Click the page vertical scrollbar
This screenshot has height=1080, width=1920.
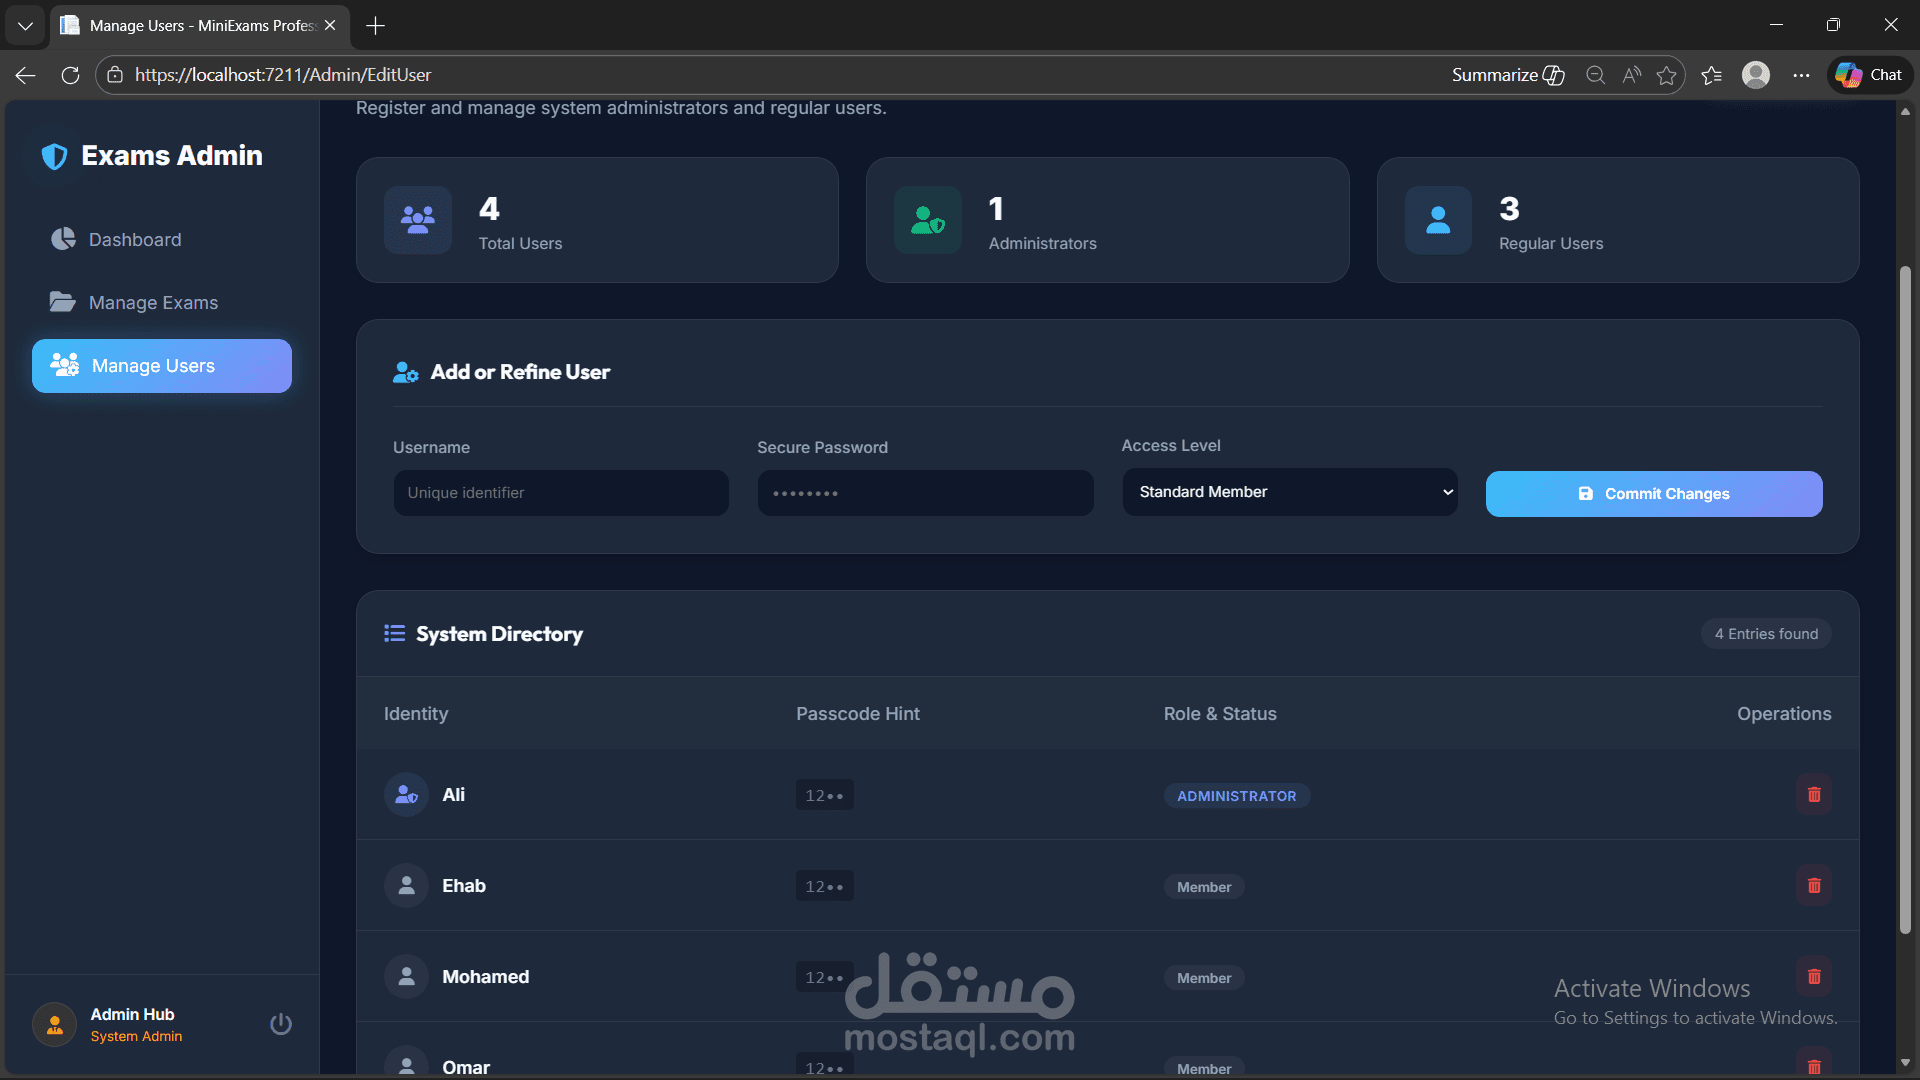tap(1905, 600)
